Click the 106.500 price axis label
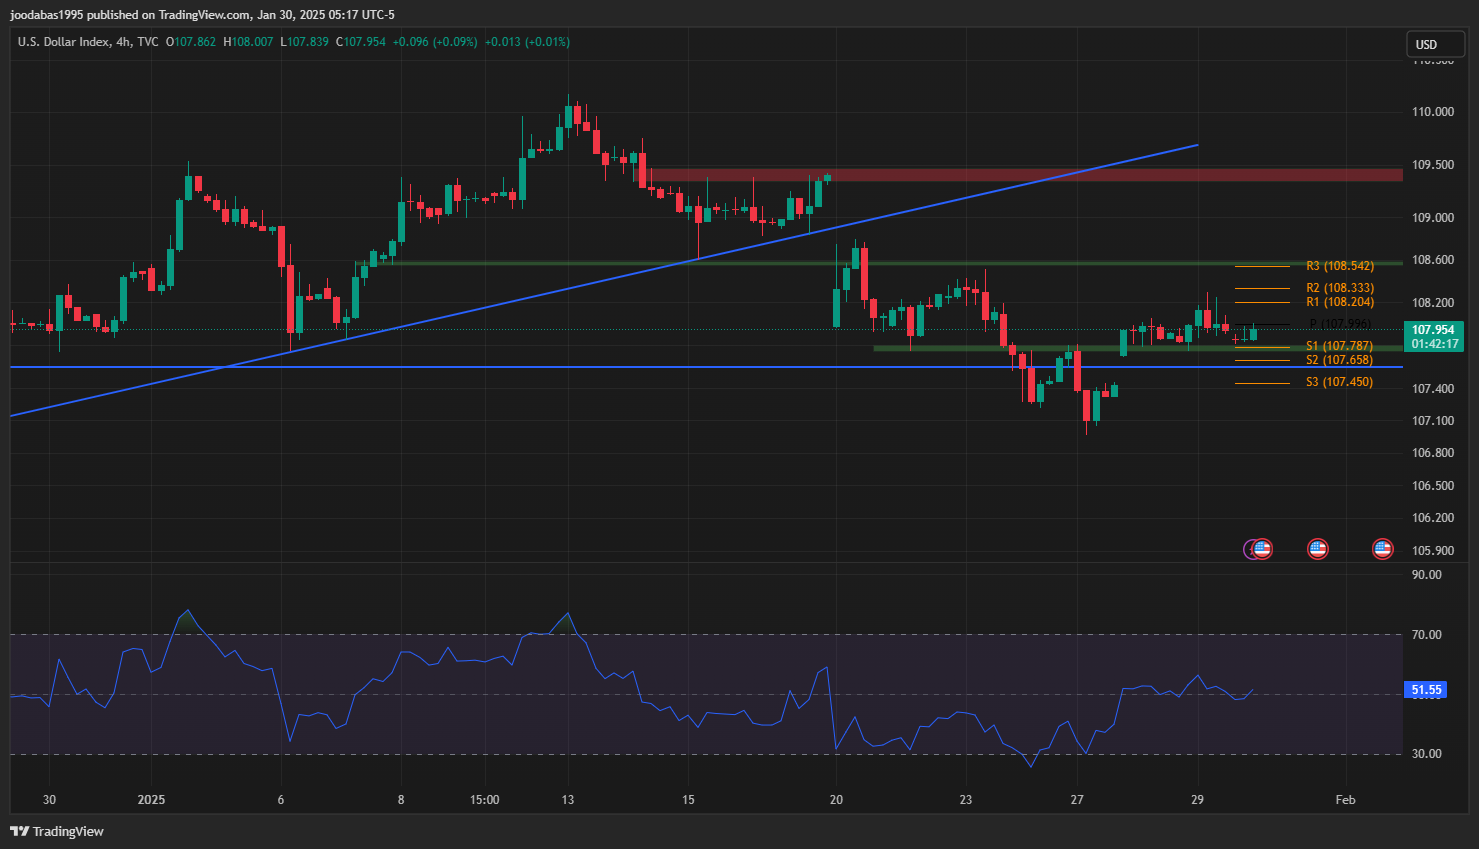The height and width of the screenshot is (849, 1479). [x=1433, y=486]
